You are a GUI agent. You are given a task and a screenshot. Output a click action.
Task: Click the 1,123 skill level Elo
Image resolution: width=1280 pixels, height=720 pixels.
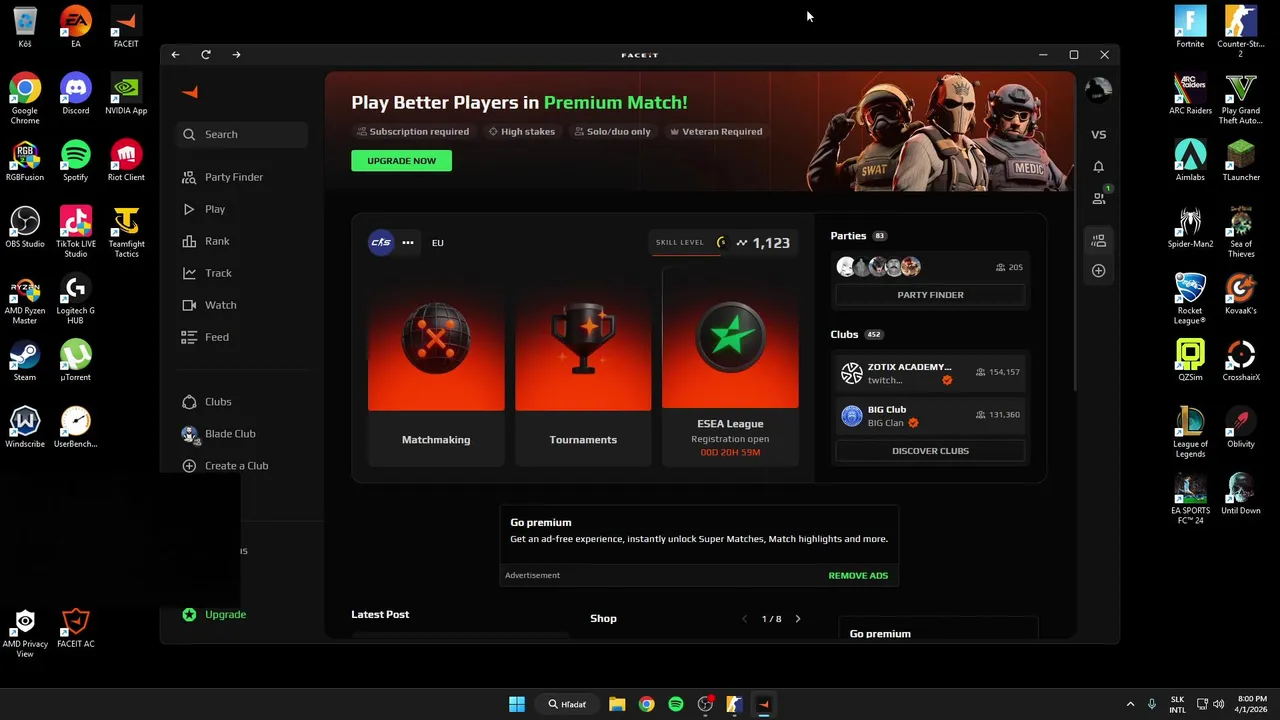coord(771,243)
